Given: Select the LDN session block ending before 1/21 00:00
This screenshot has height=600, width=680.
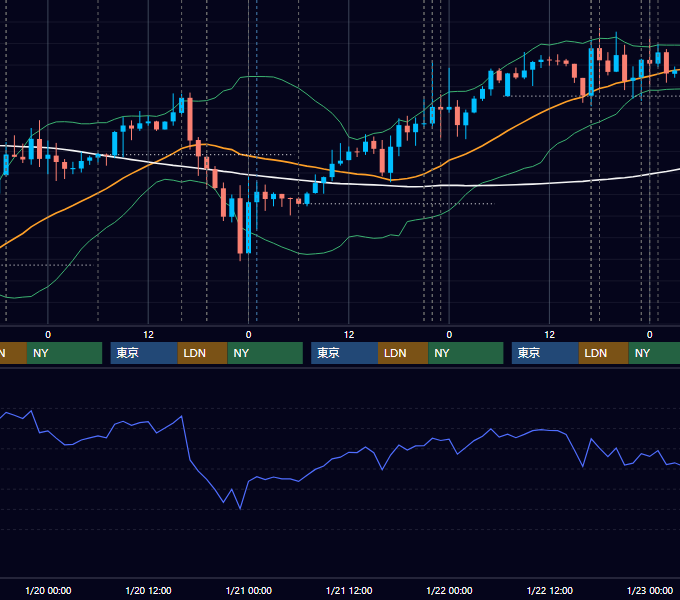Looking at the screenshot, I should coord(203,353).
